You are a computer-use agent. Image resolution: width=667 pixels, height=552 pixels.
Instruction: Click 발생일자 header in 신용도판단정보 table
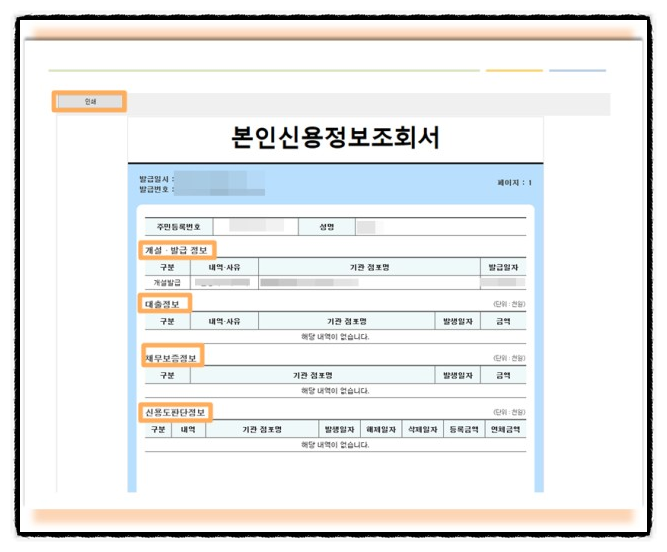(x=339, y=429)
